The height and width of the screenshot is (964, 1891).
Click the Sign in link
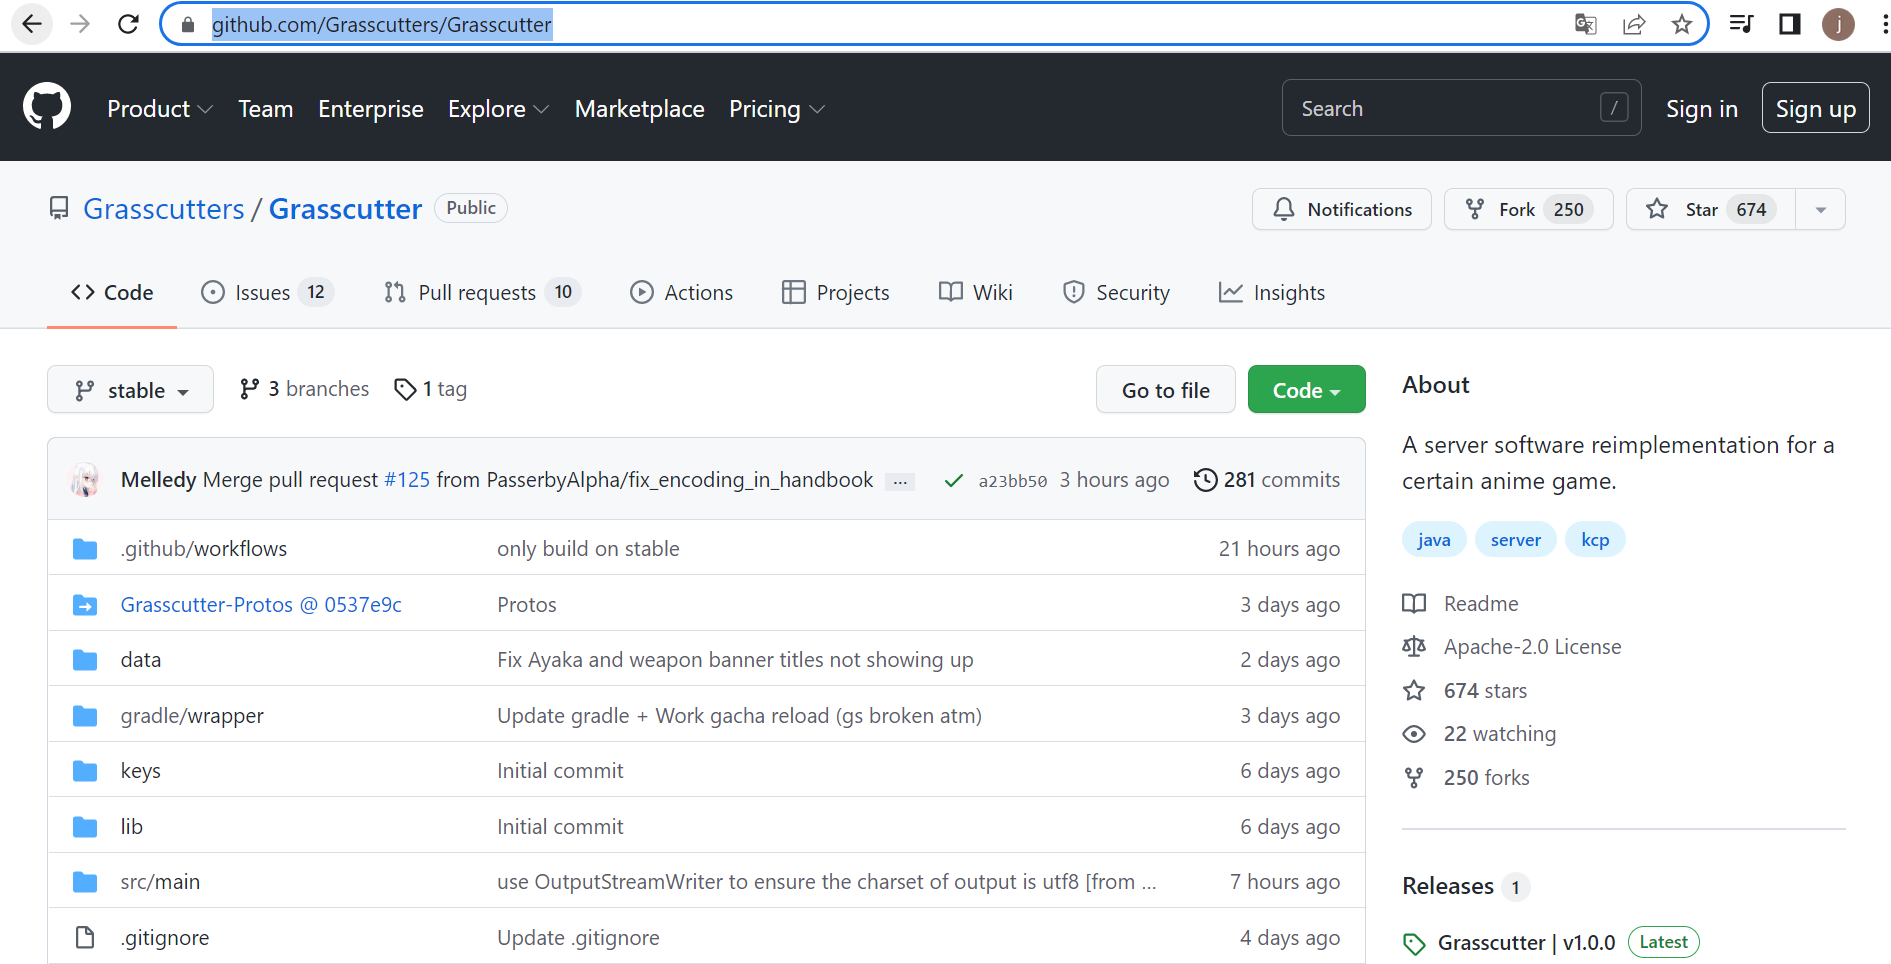tap(1702, 109)
